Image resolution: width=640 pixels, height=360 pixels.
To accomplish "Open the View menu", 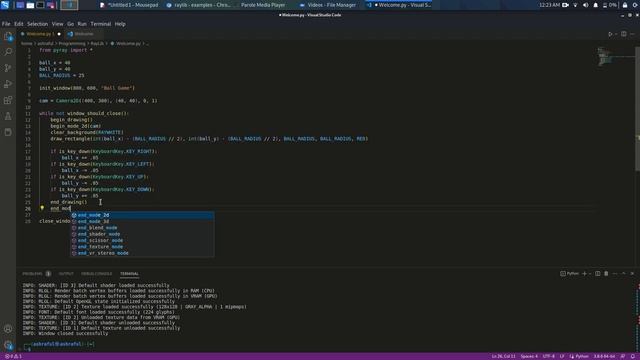I will coord(58,24).
